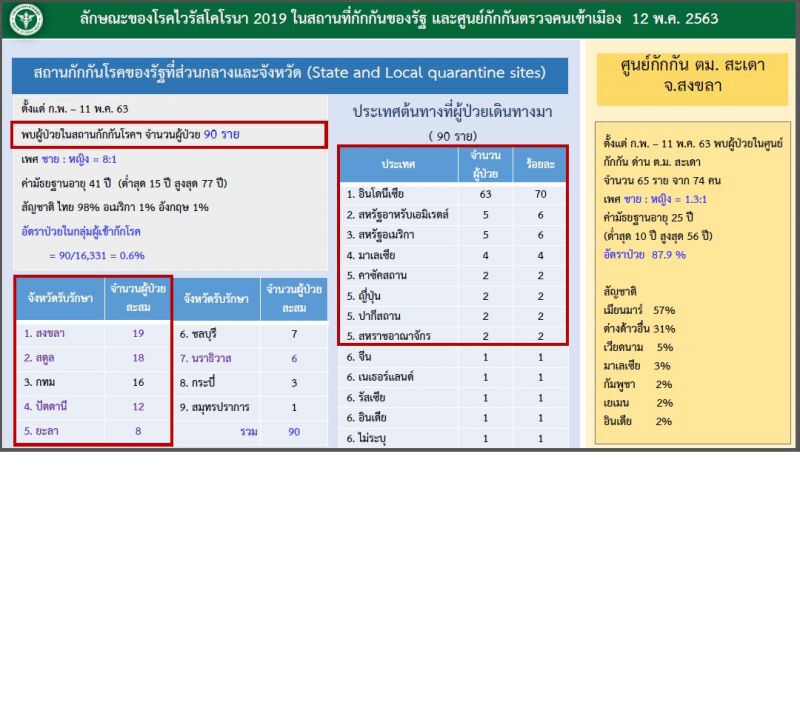Click percentage '70' for อินโดนีเซีย

tap(540, 194)
